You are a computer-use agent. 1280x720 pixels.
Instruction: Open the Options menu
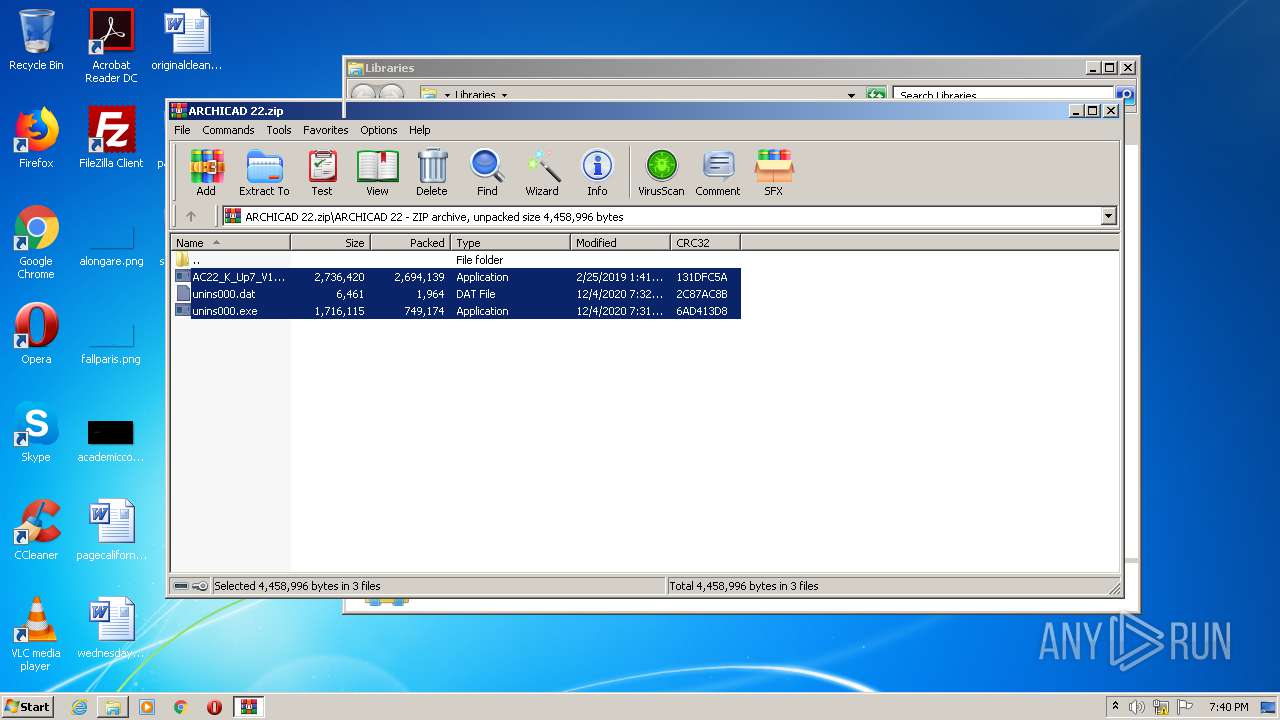point(379,130)
